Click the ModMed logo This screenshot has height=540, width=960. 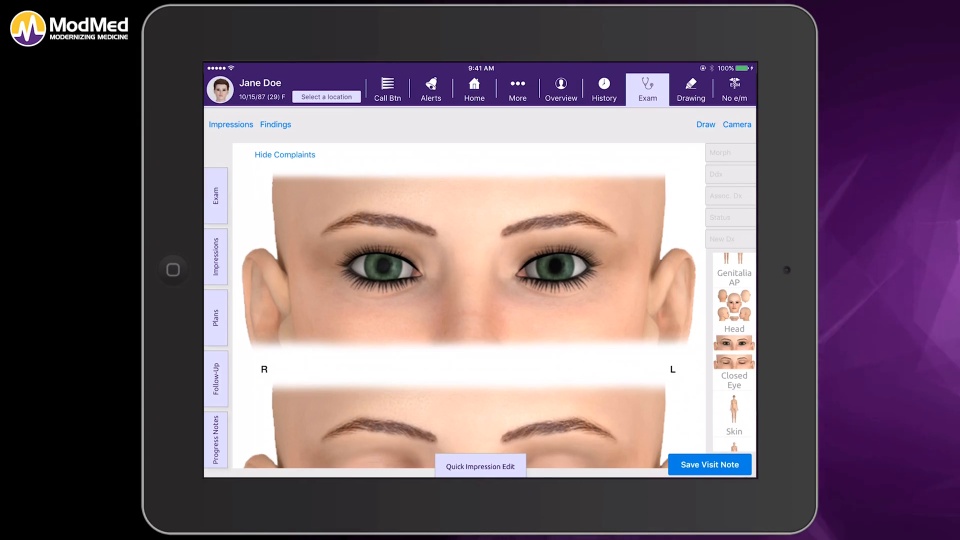point(69,28)
